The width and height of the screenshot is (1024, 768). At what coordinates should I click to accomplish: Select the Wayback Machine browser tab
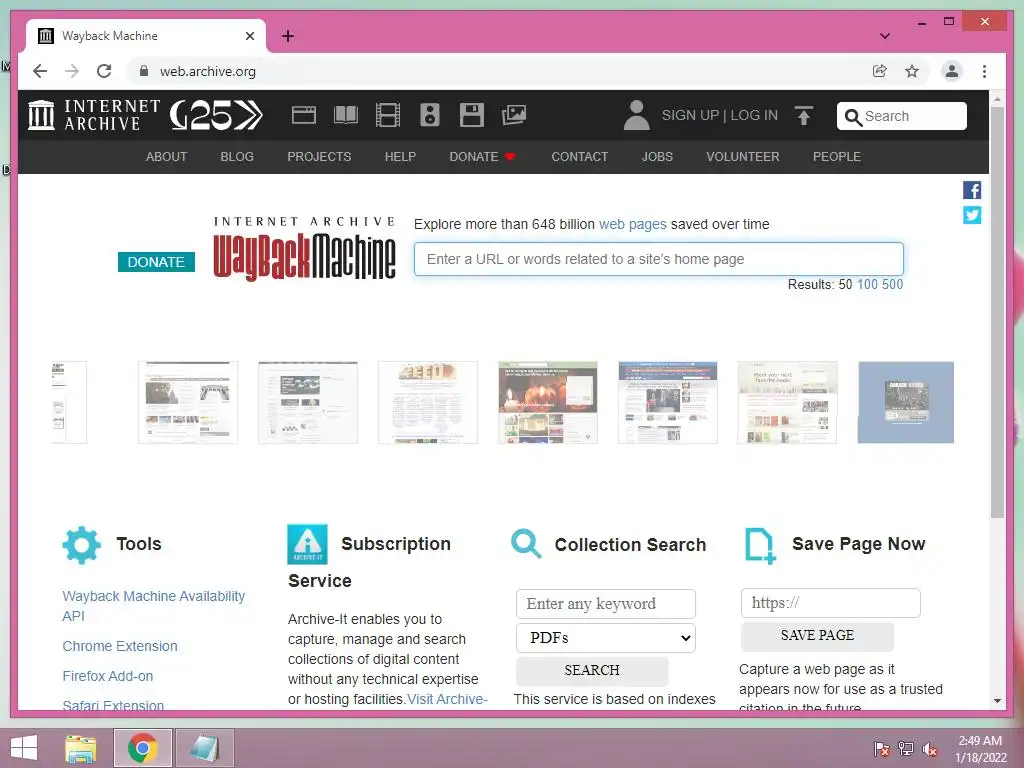click(x=146, y=36)
